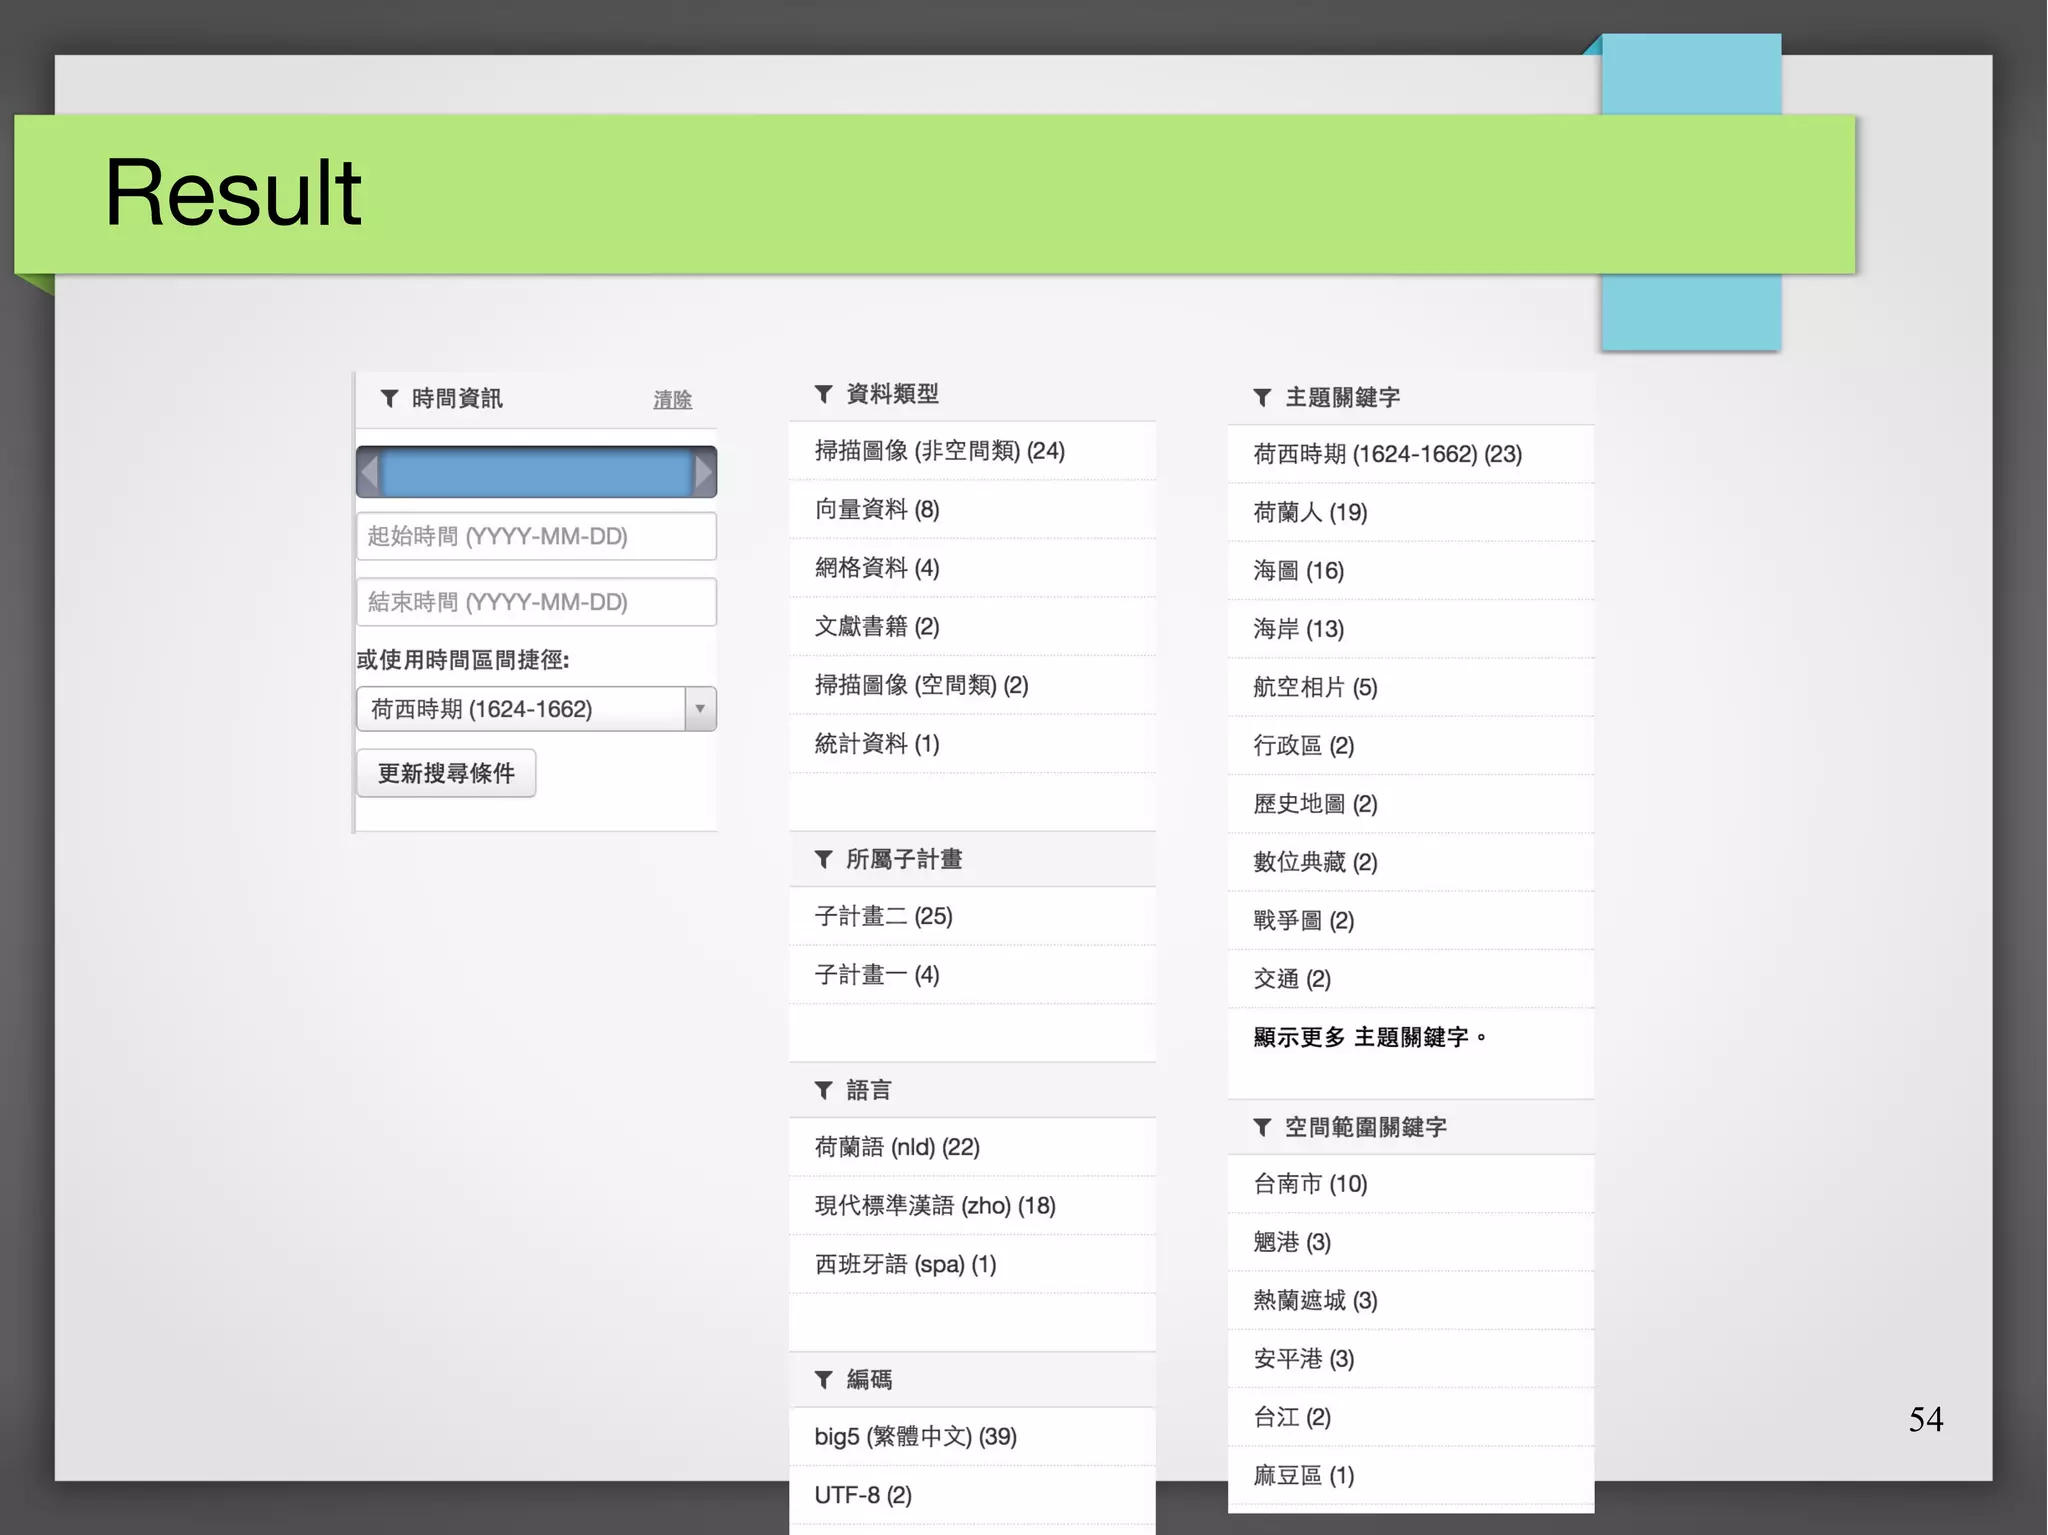The height and width of the screenshot is (1535, 2048).
Task: Click the 更新搜尋條件 button
Action: click(x=446, y=773)
